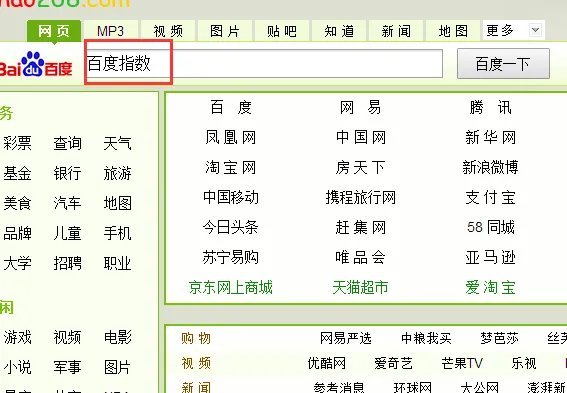Go to 房天下

point(360,167)
